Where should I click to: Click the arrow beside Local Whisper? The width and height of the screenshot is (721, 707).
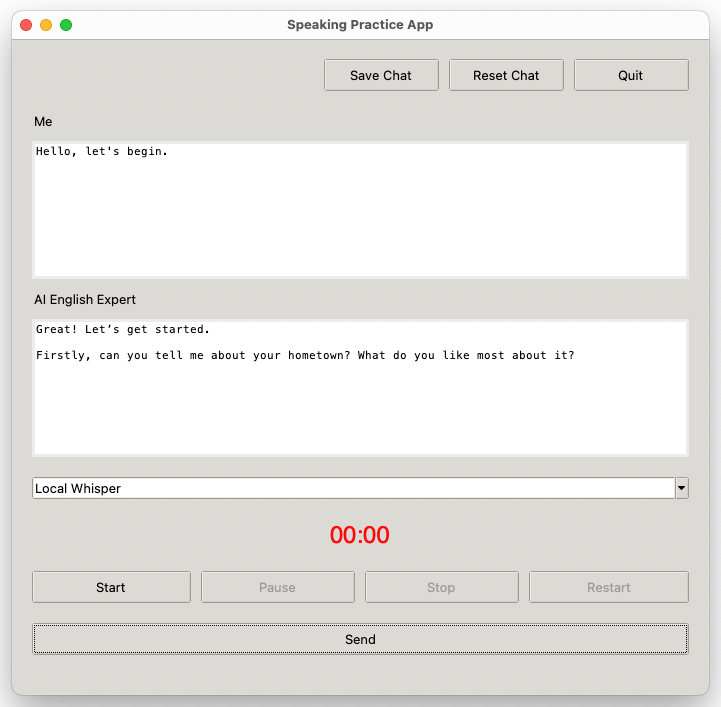(681, 488)
